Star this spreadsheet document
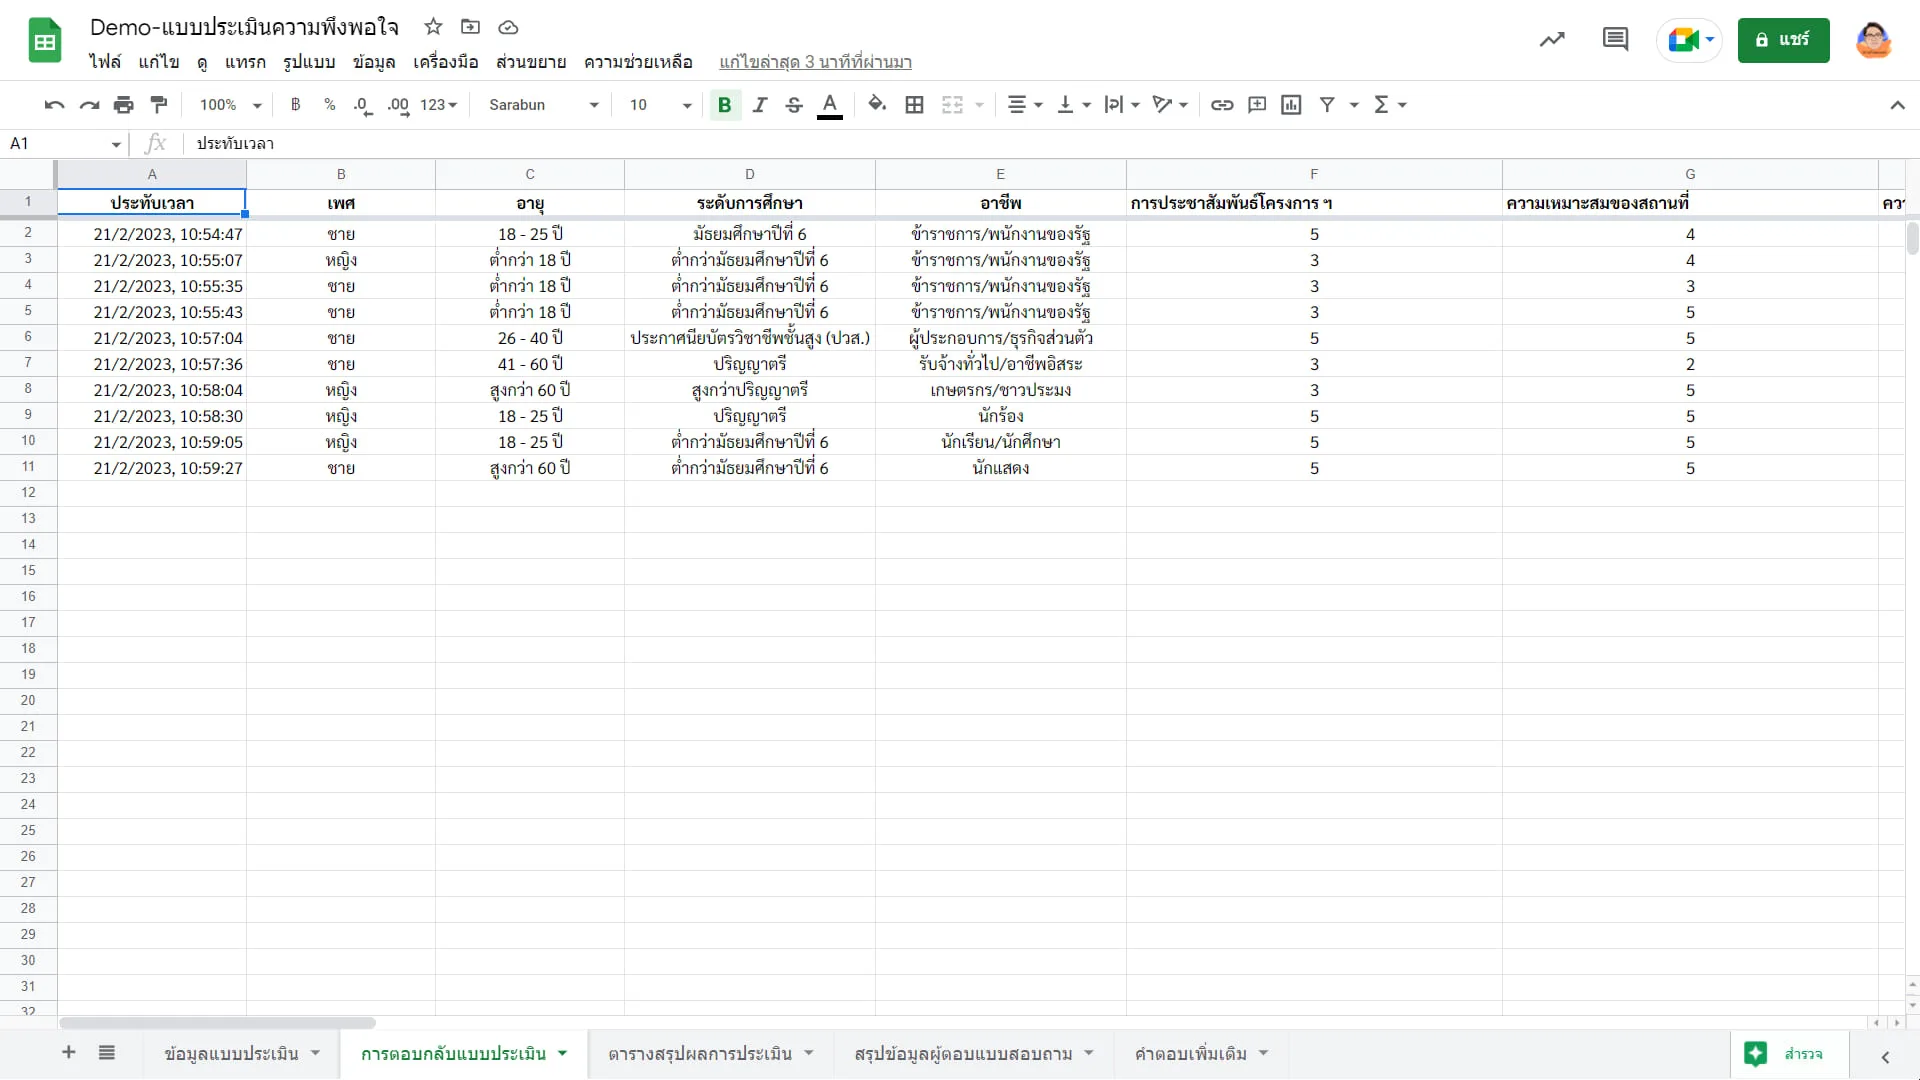This screenshot has width=1920, height=1080. tap(433, 27)
